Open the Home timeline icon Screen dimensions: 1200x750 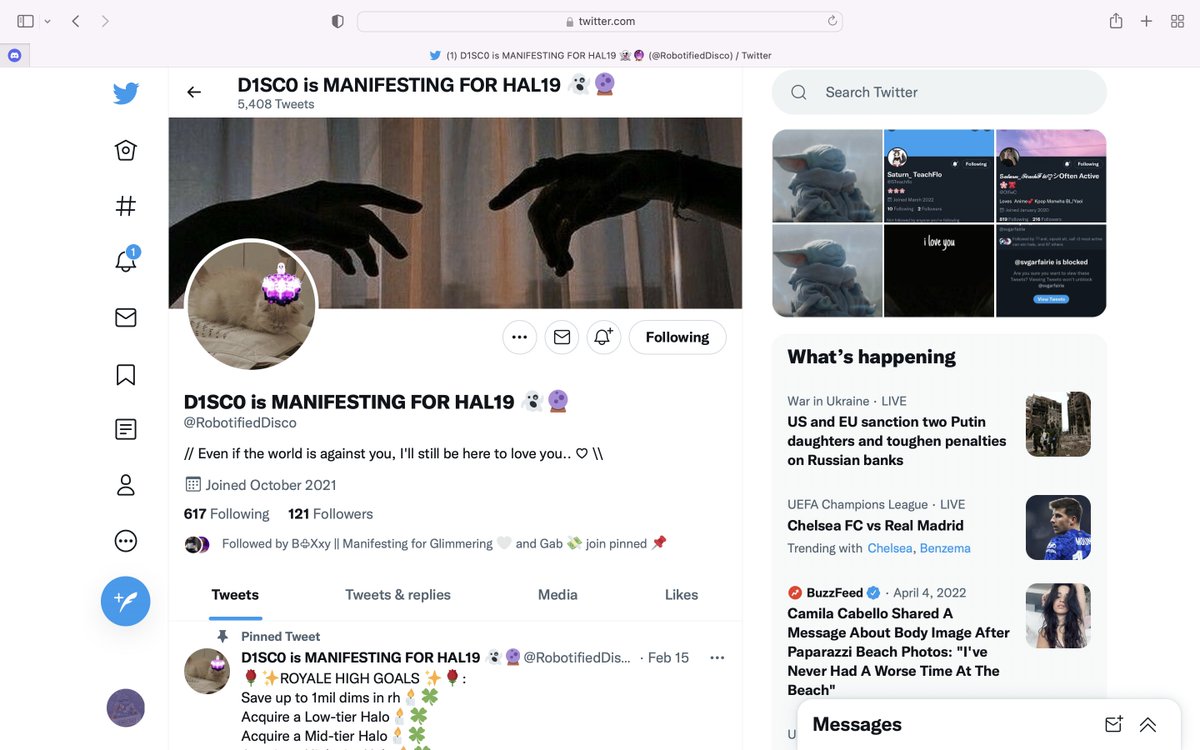125,150
